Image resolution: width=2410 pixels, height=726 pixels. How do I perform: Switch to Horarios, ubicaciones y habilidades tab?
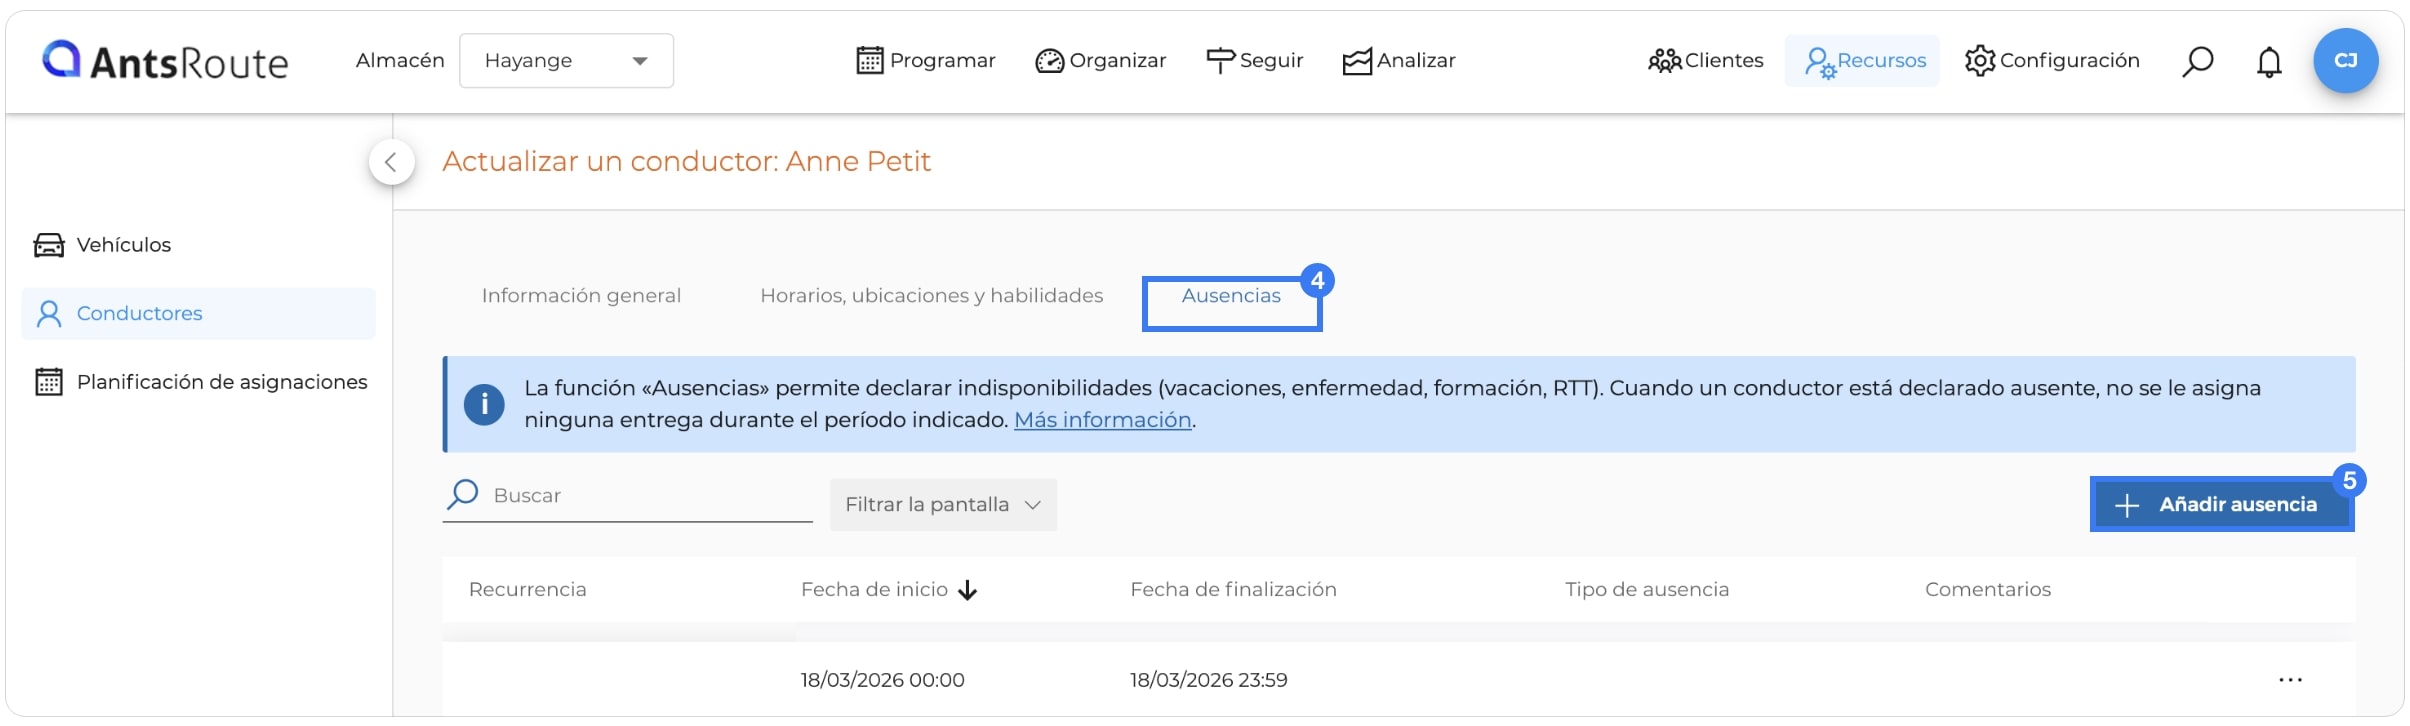pos(932,296)
